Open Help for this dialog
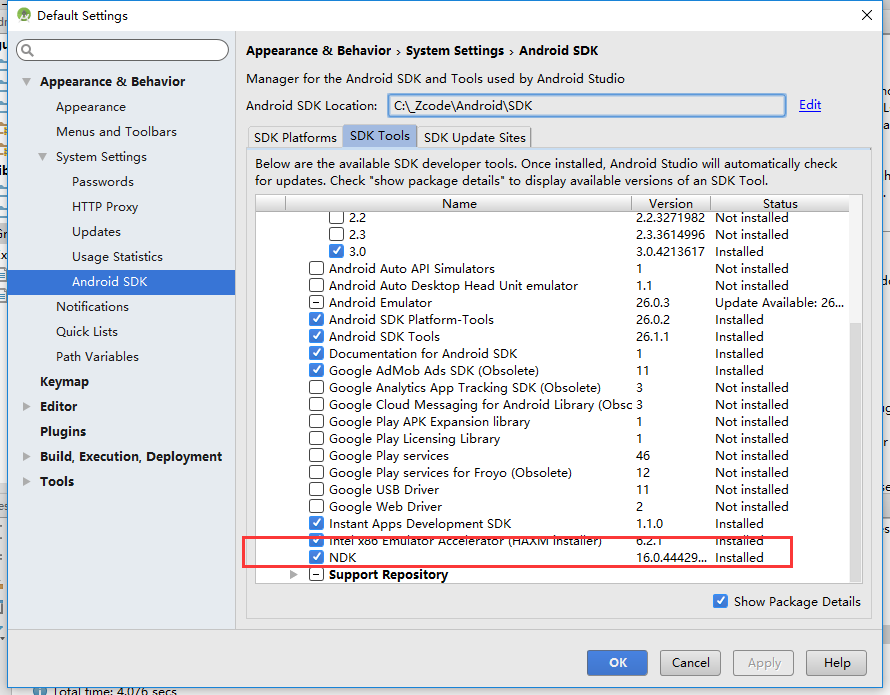The image size is (890, 695). [x=837, y=663]
